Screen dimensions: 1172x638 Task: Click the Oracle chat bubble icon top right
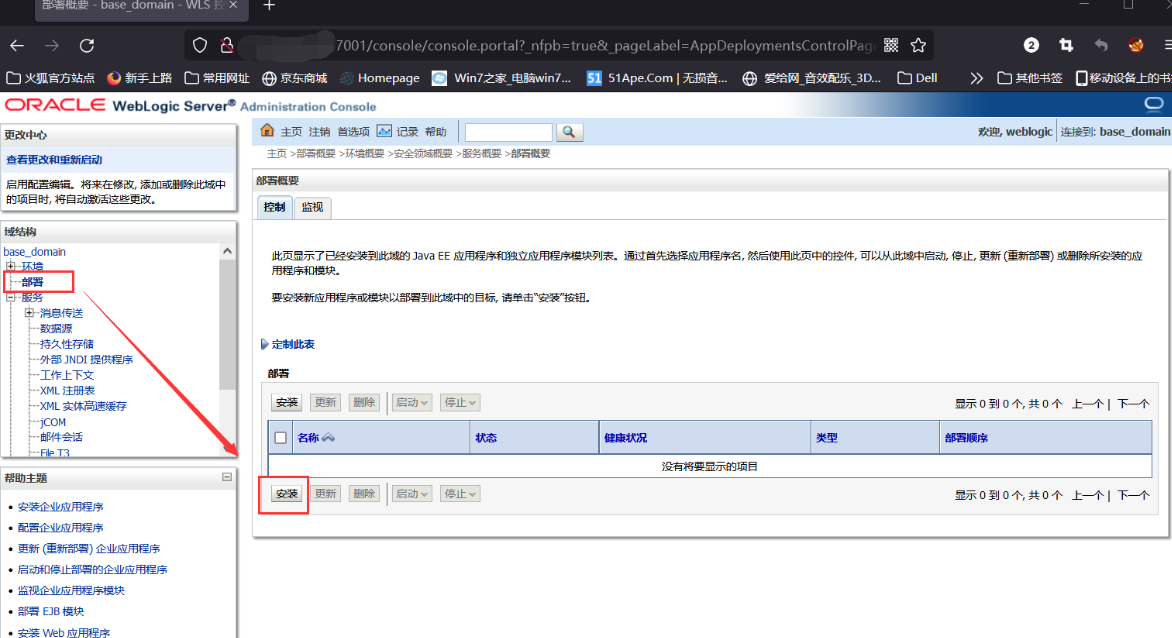(x=1154, y=105)
